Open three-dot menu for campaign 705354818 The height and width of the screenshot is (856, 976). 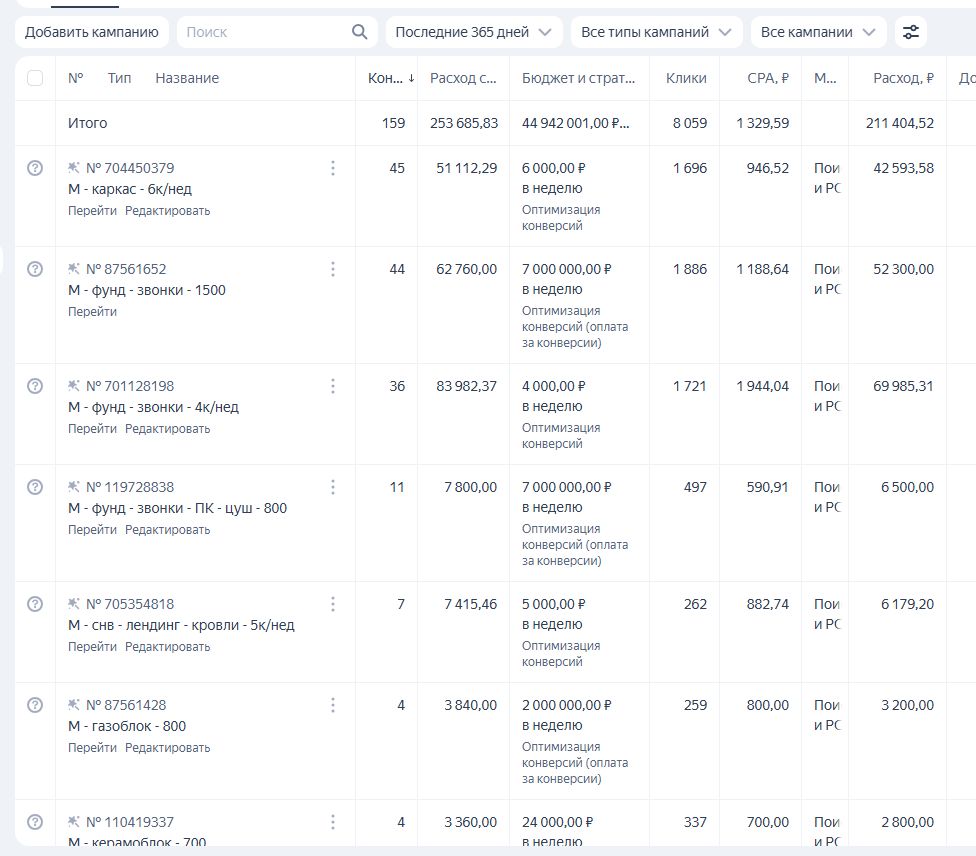tap(333, 604)
